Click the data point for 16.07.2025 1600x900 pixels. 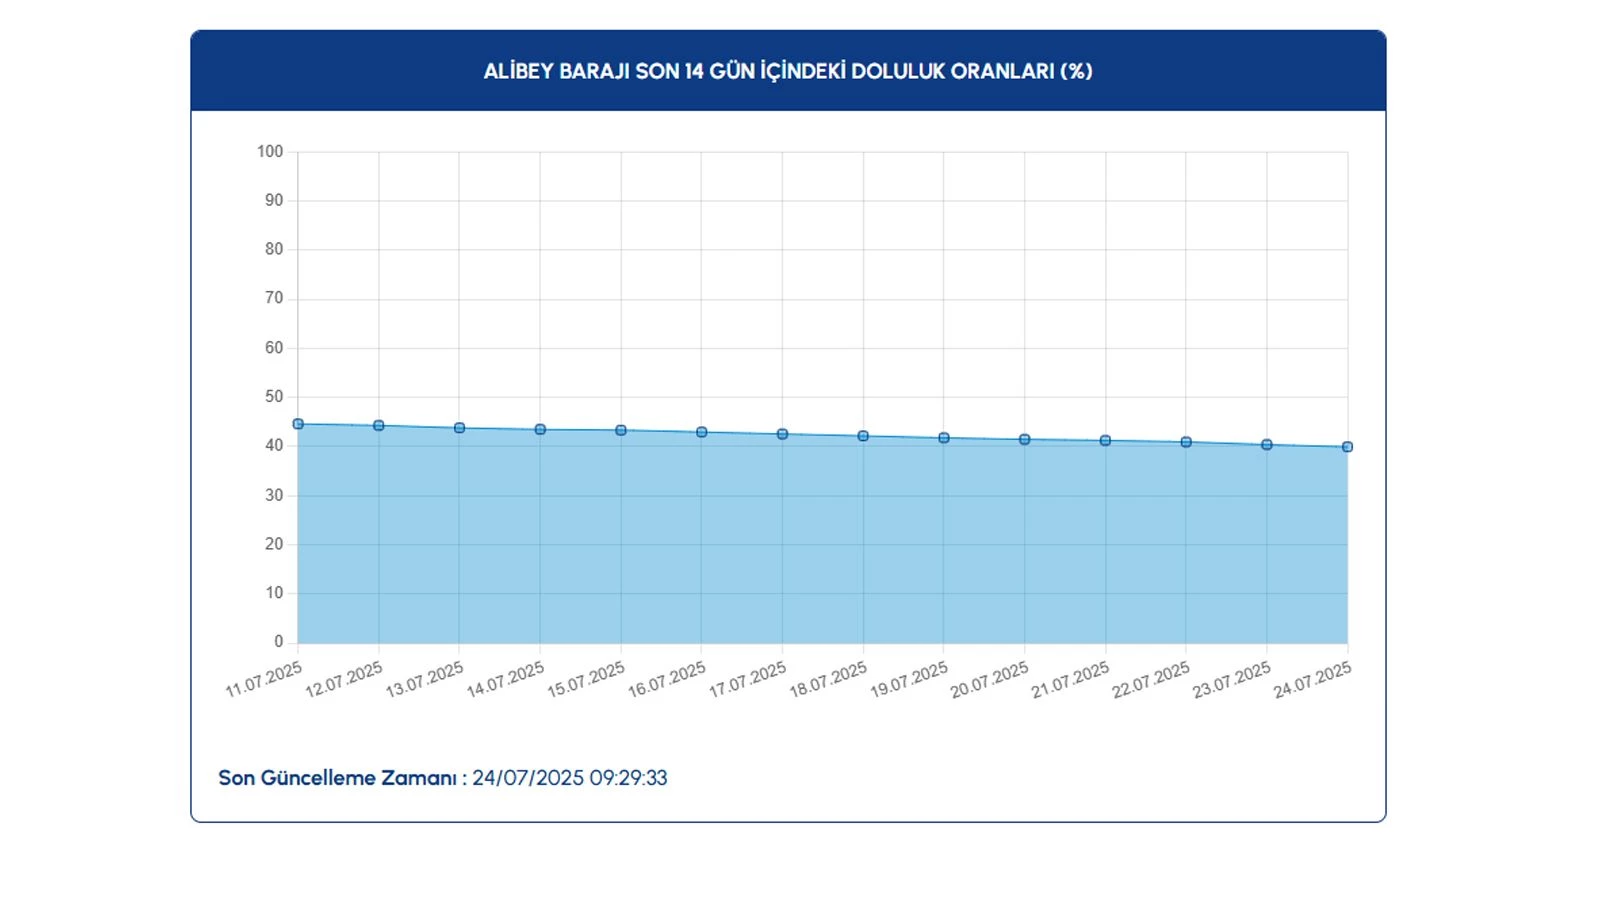click(x=702, y=433)
